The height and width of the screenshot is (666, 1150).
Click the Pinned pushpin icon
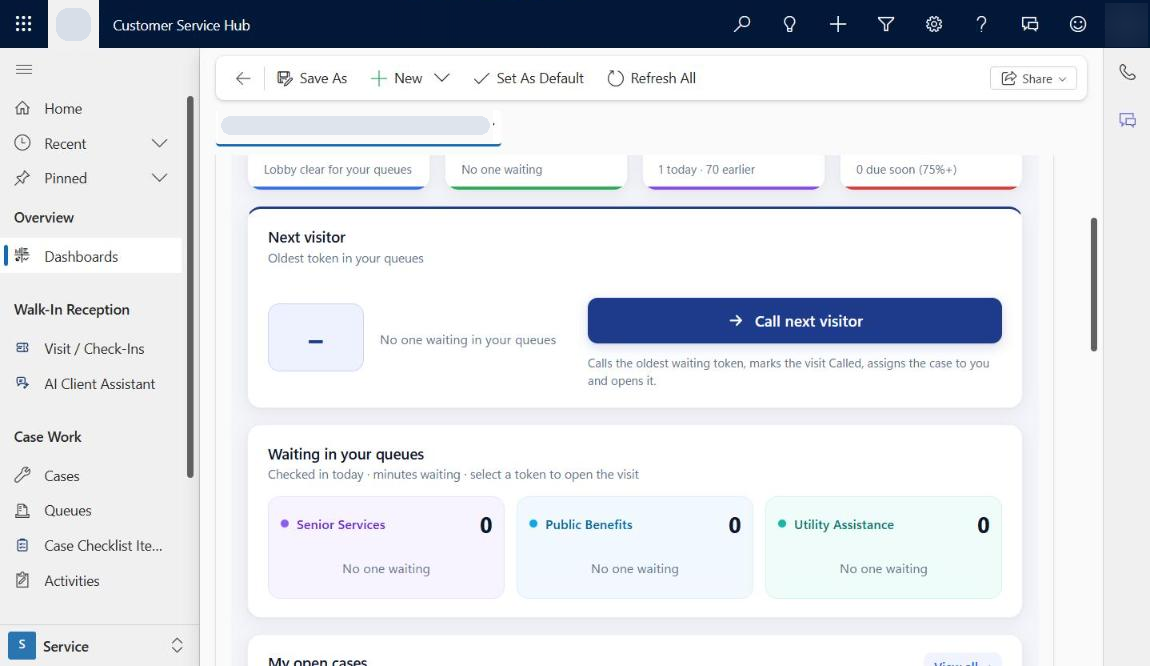tap(23, 178)
